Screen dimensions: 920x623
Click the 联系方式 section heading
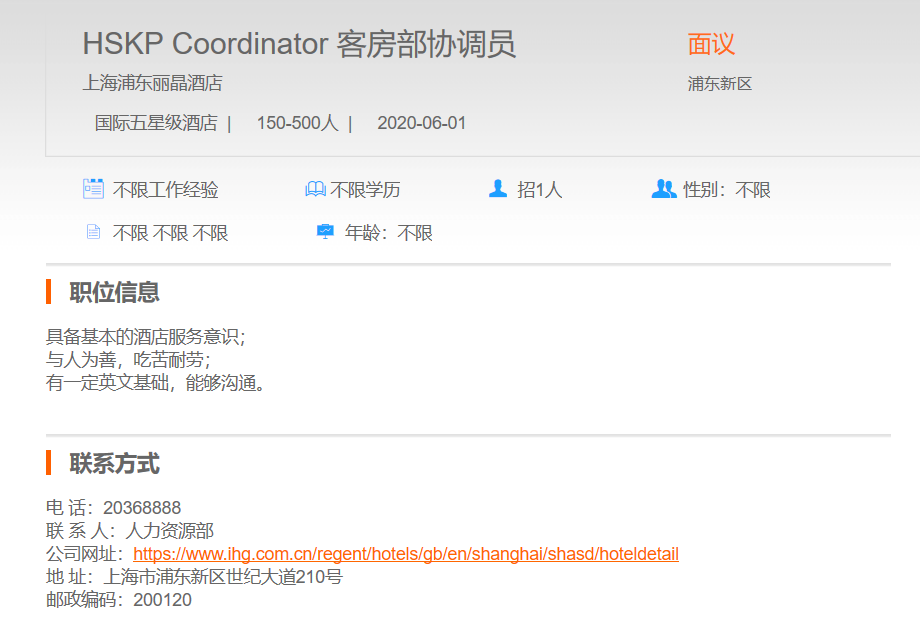114,464
